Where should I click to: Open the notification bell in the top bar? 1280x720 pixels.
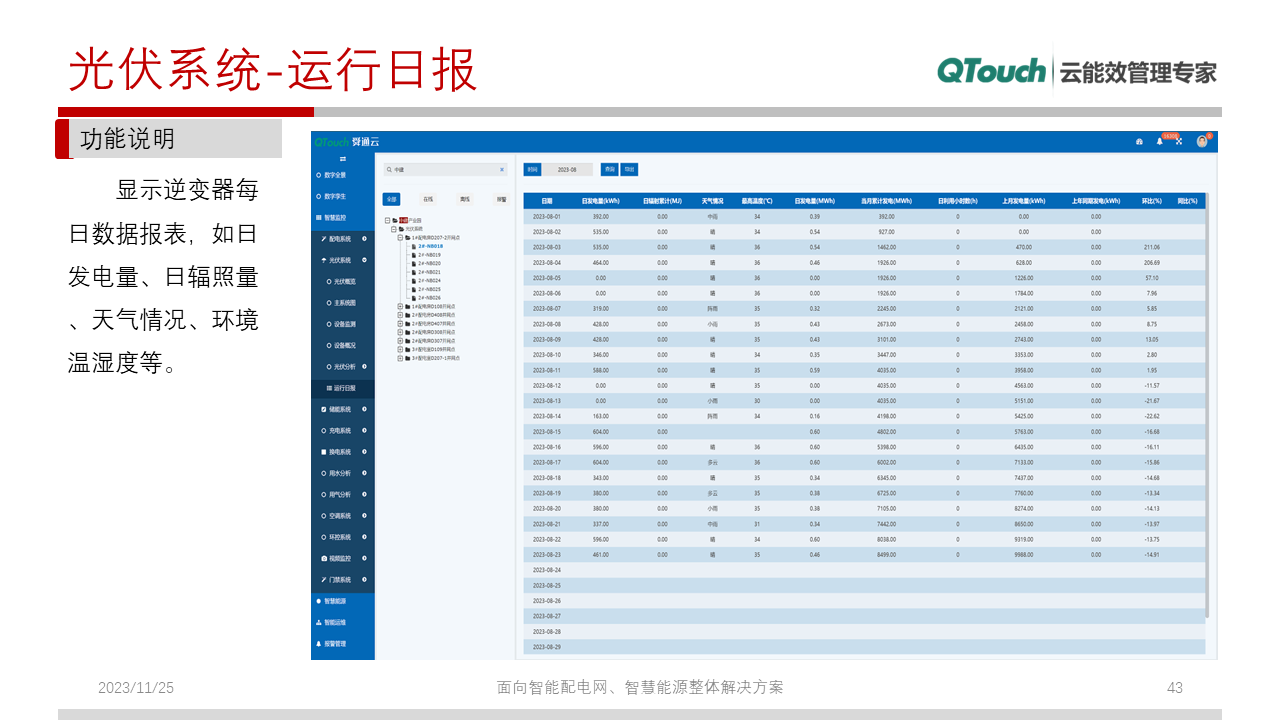pos(1160,141)
